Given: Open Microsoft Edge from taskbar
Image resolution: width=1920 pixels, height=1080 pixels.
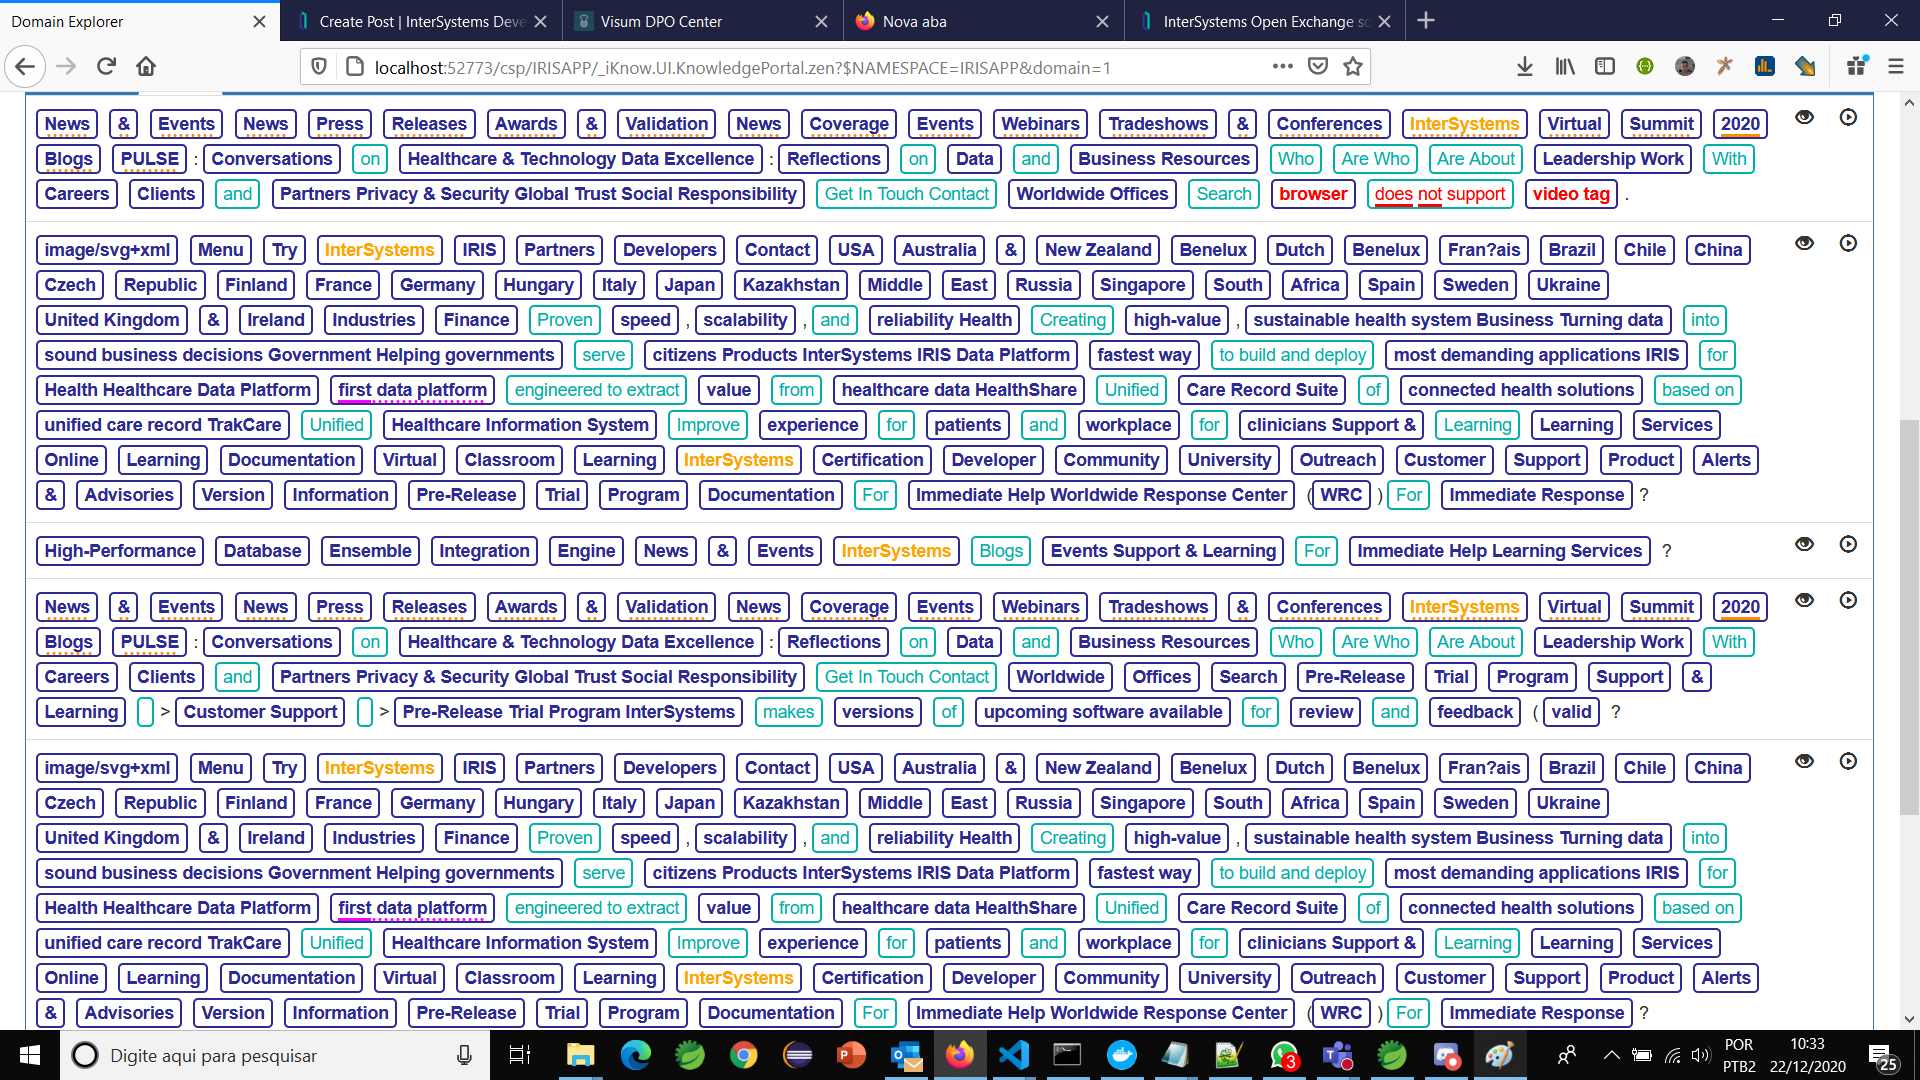Looking at the screenshot, I should tap(635, 1055).
